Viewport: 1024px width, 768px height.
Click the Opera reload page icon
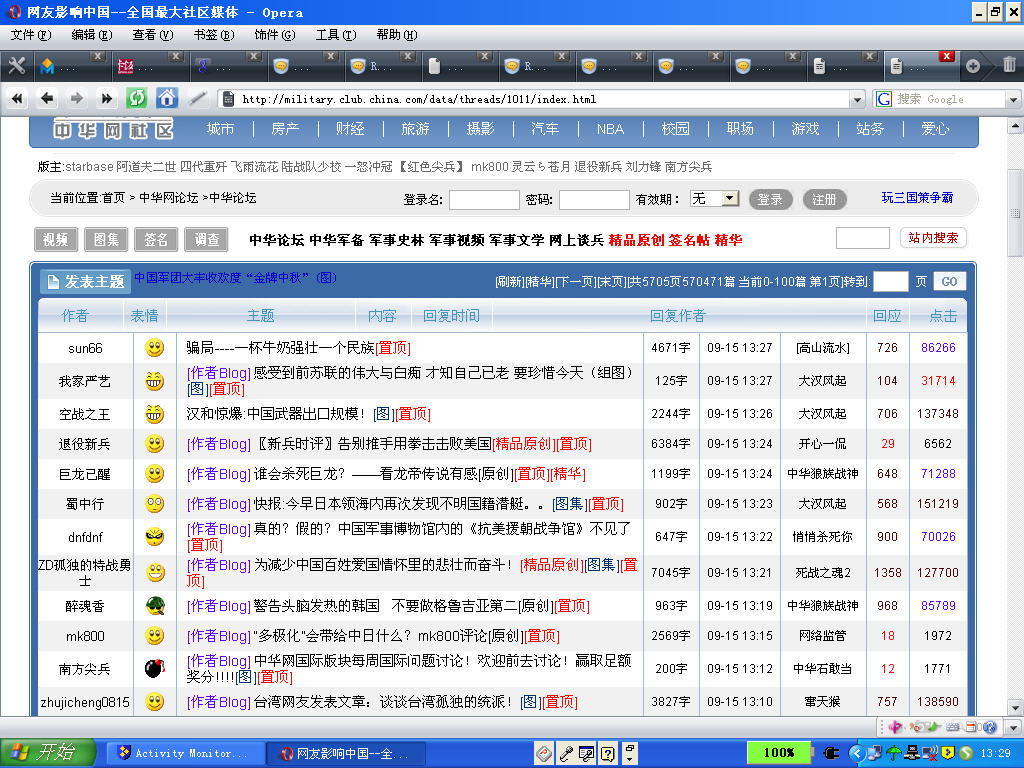pyautogui.click(x=137, y=98)
